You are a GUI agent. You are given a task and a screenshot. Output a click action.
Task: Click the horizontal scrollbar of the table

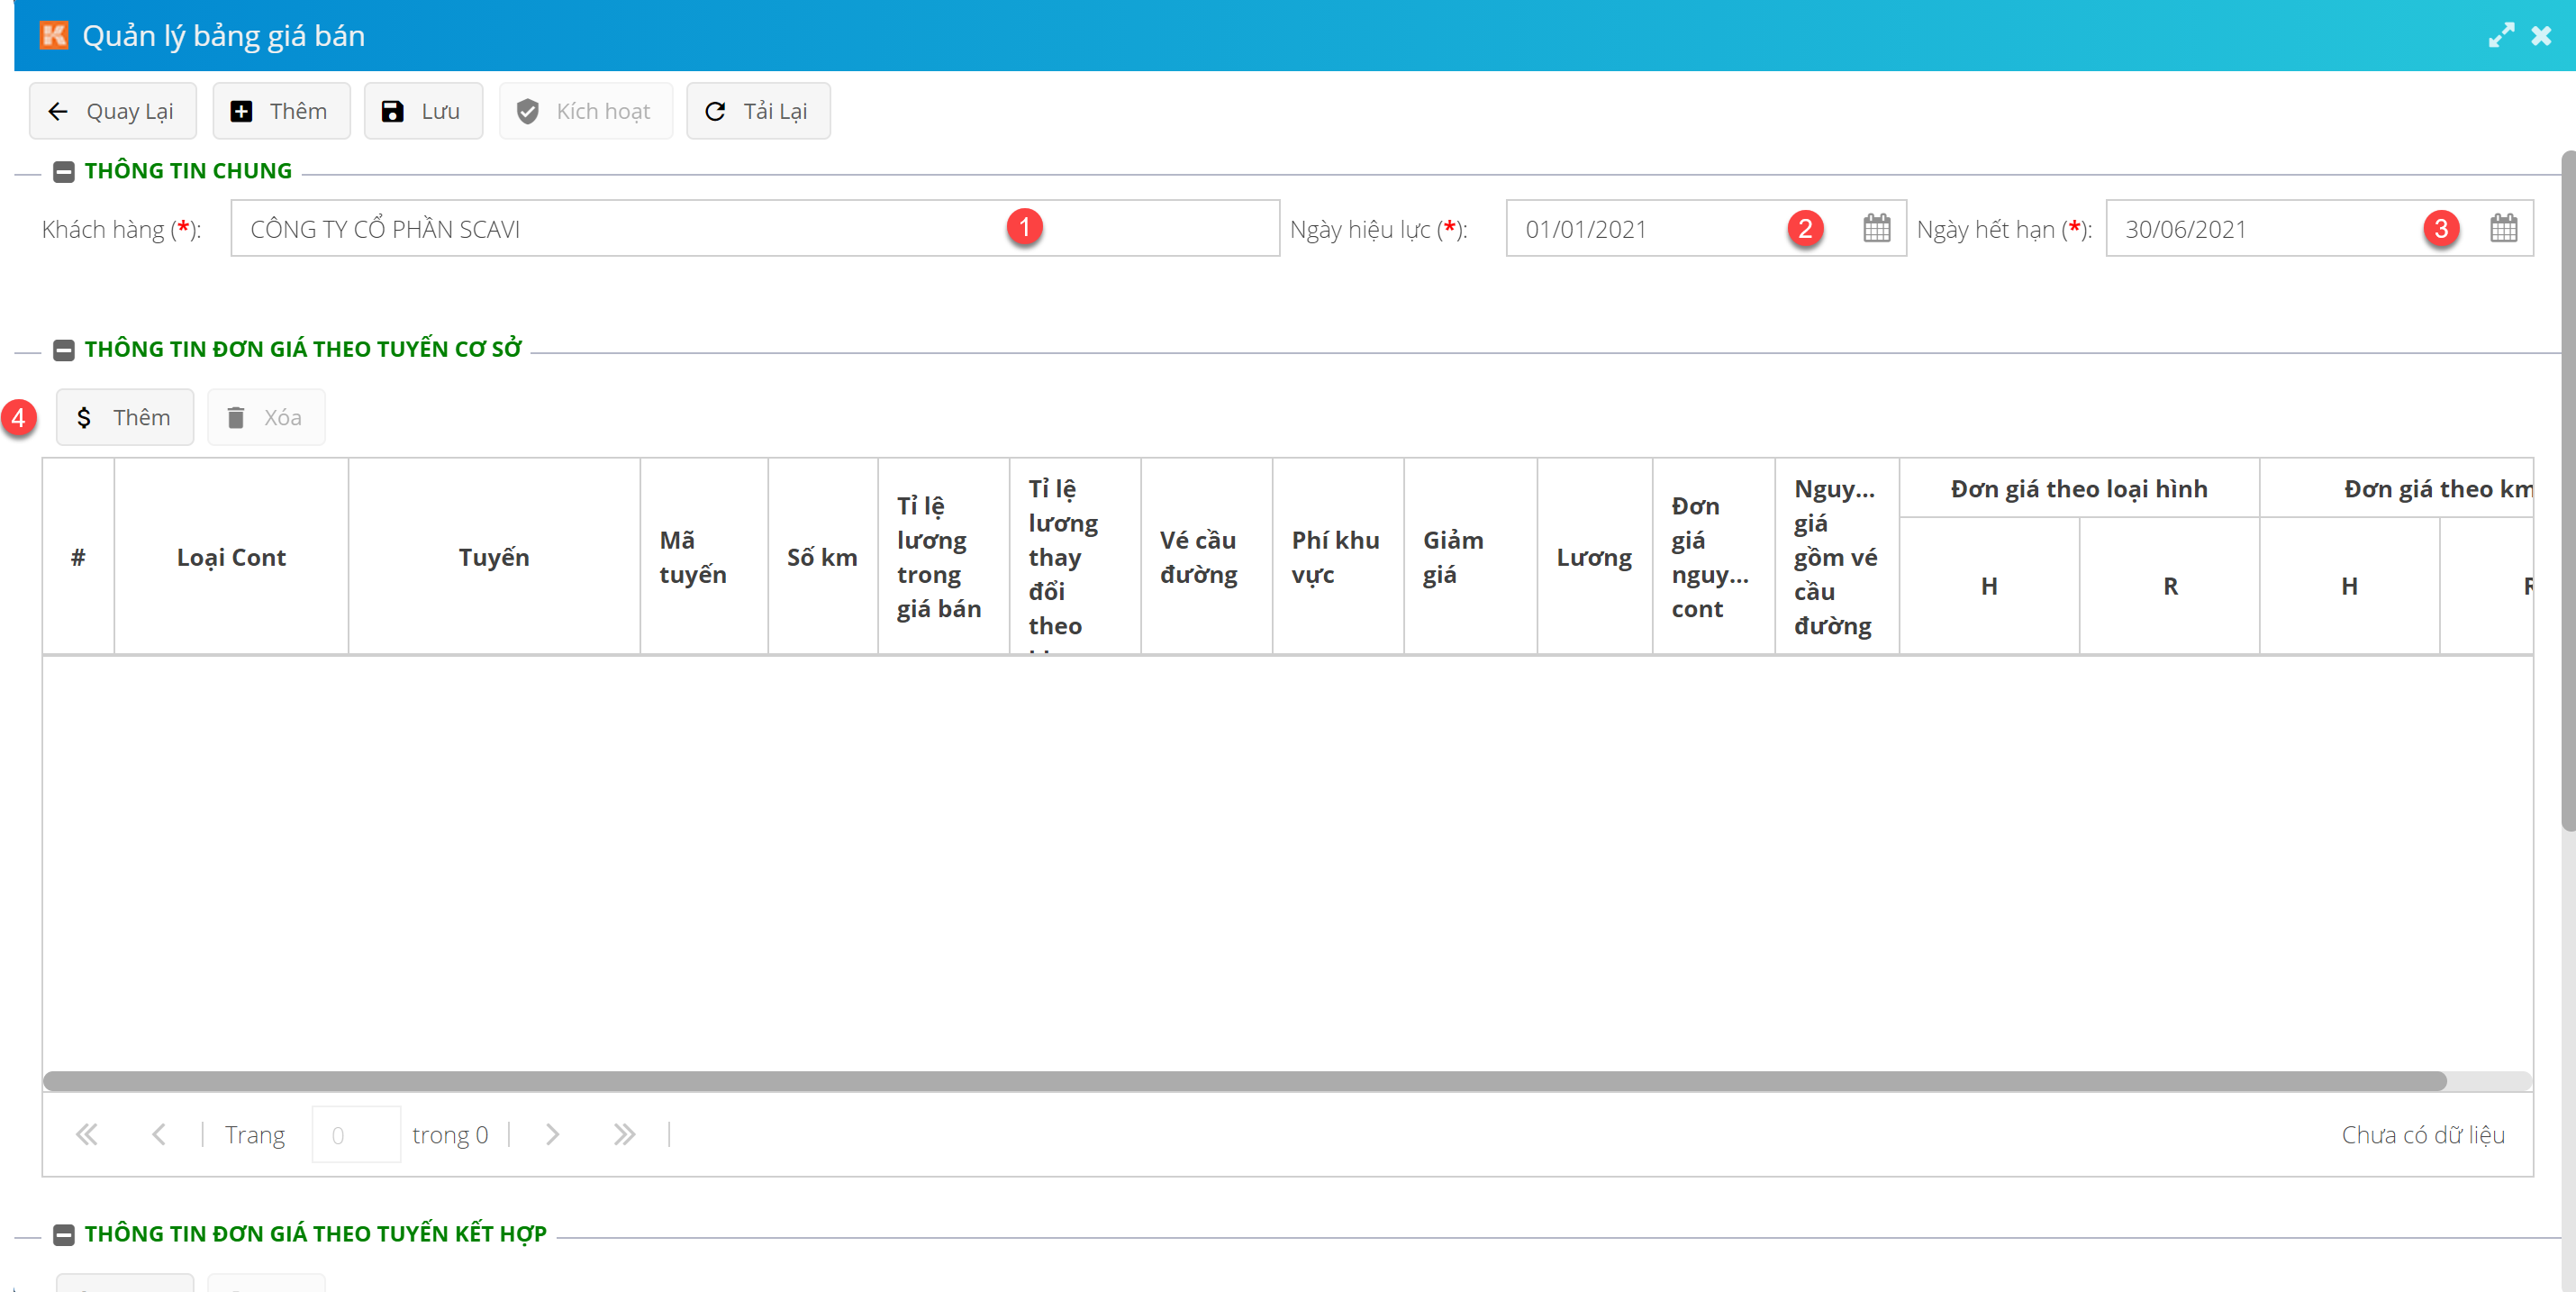[x=1244, y=1081]
